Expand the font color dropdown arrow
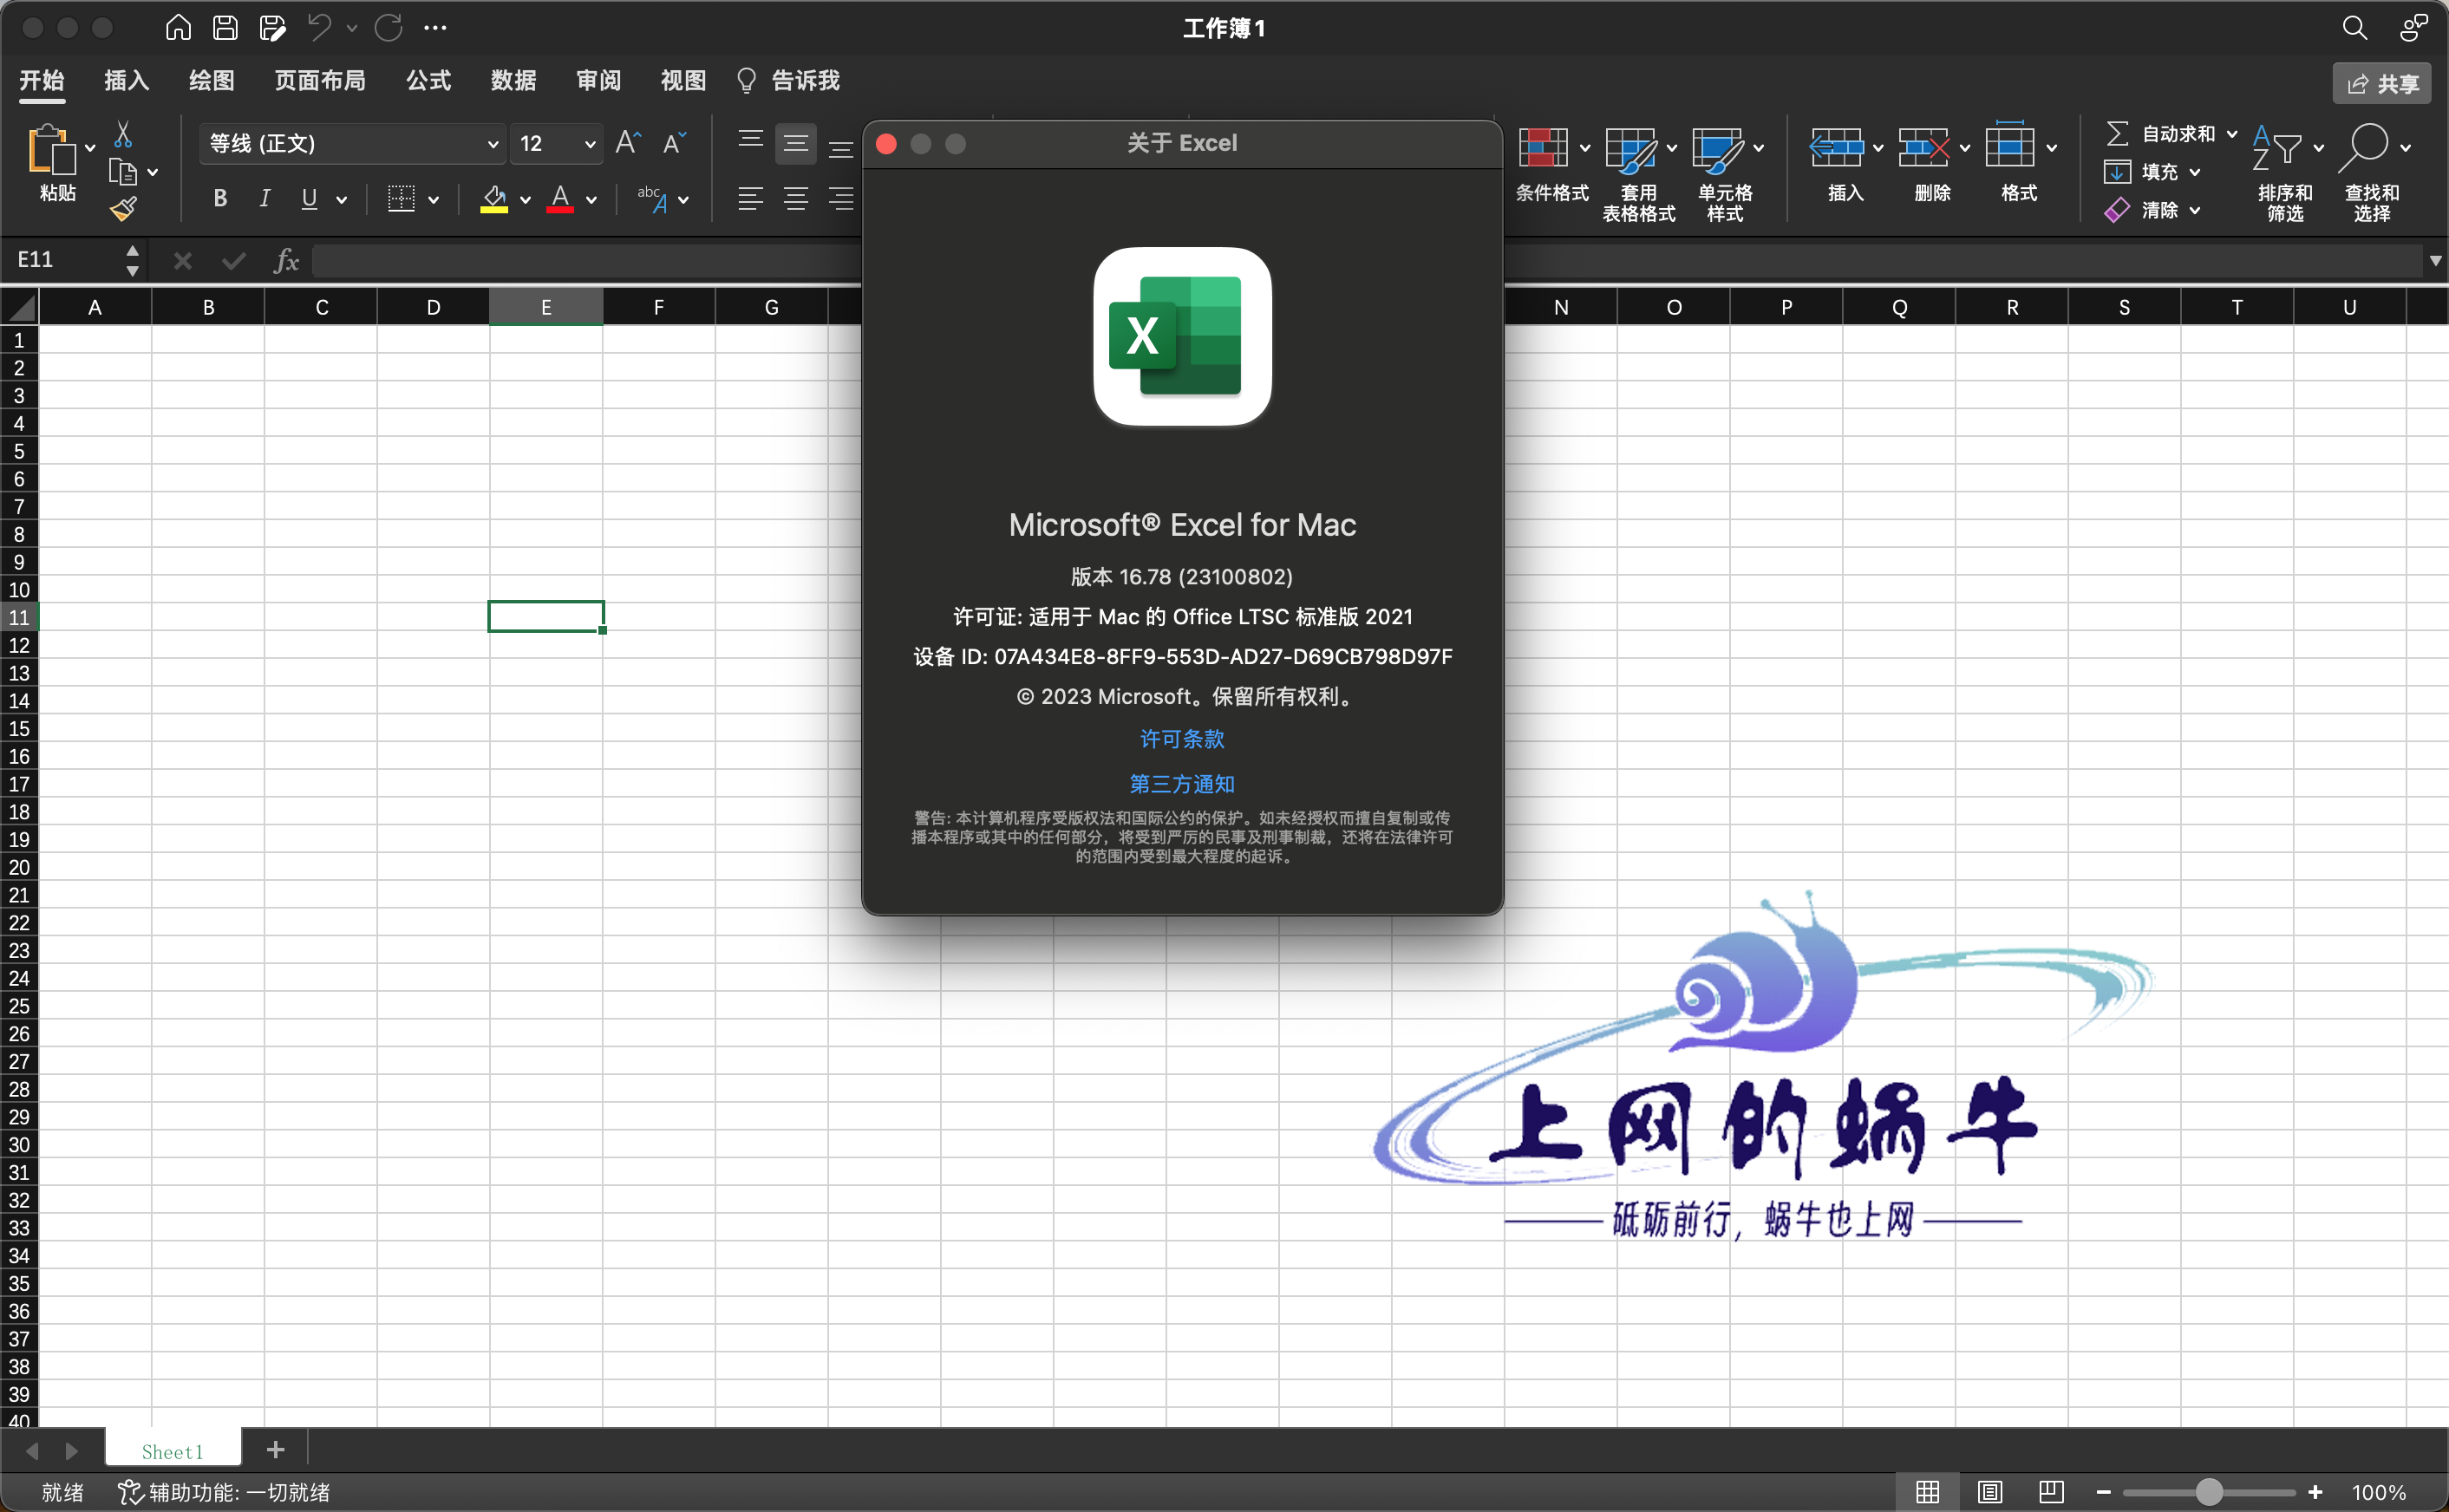 [x=591, y=200]
